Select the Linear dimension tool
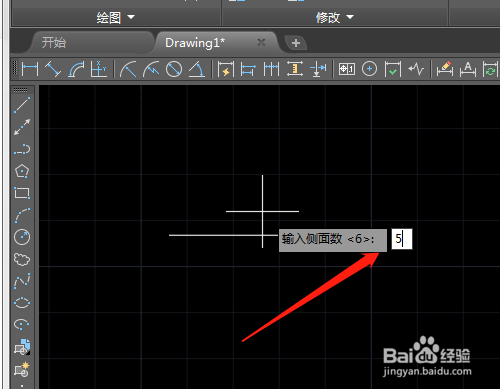This screenshot has width=500, height=389. point(30,69)
